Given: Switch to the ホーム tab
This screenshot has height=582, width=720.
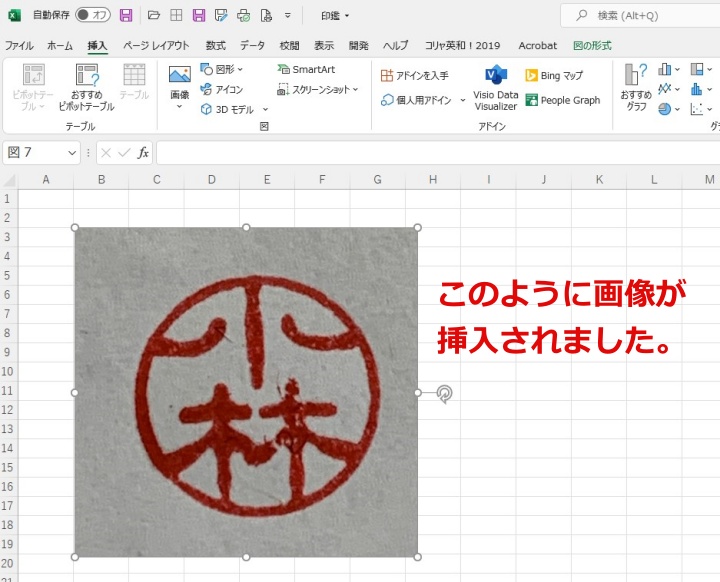Looking at the screenshot, I should pos(60,45).
